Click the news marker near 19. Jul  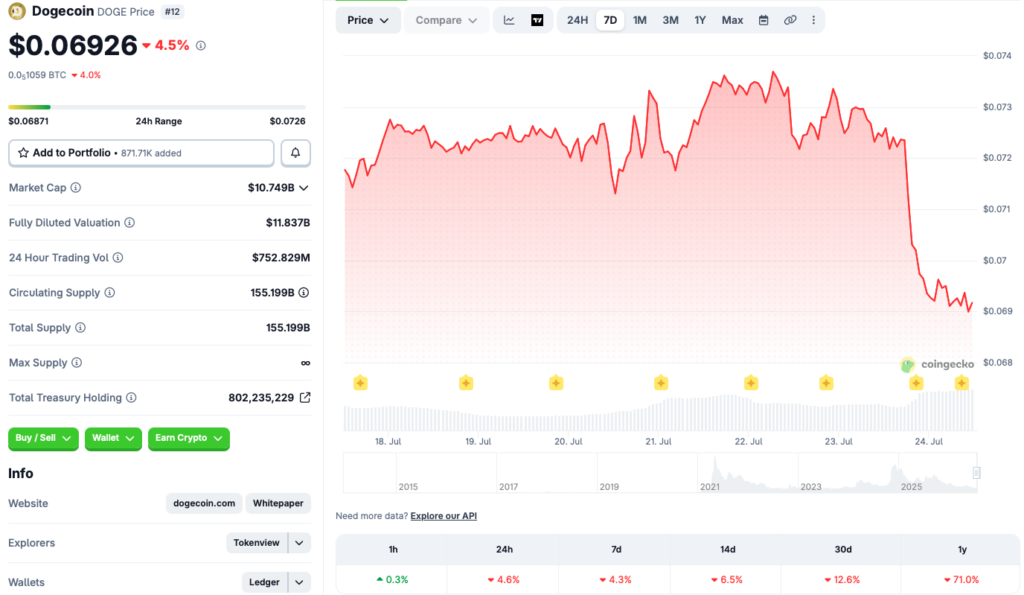466,383
